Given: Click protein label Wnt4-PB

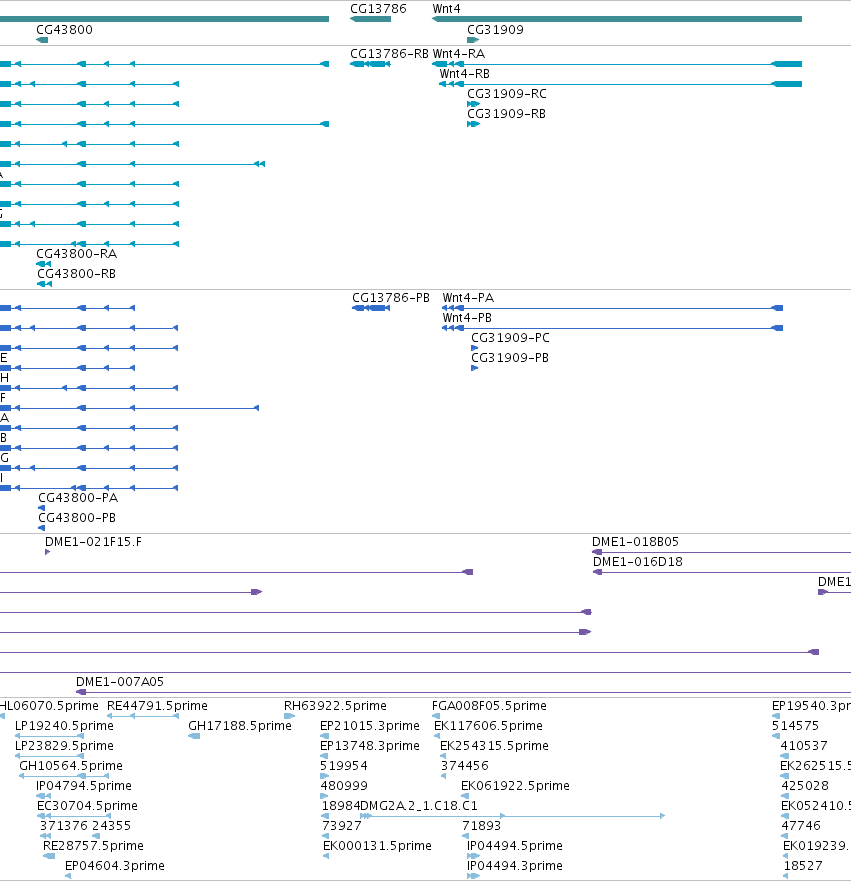Looking at the screenshot, I should coord(467,318).
